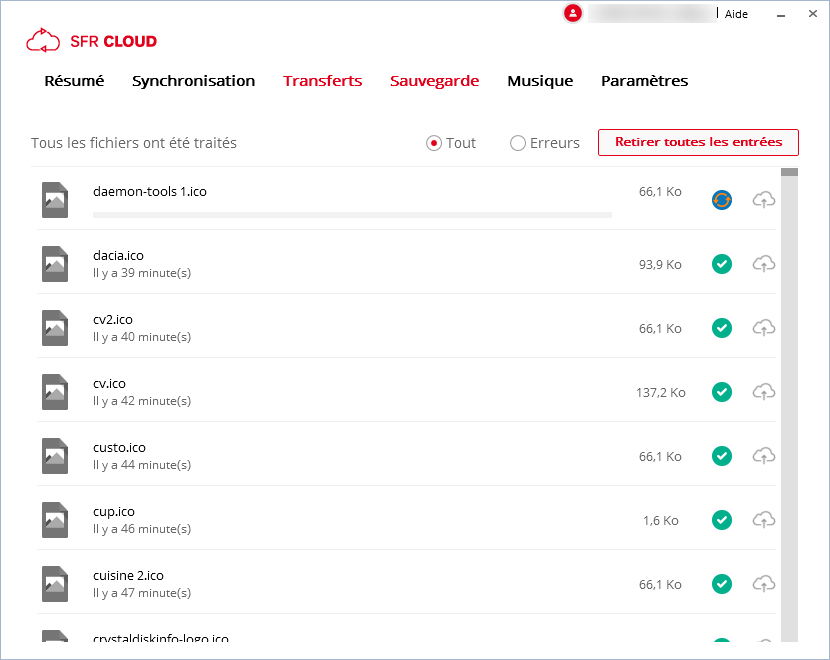This screenshot has height=660, width=830.
Task: Click the green checkmark for cup.ico
Action: click(722, 520)
